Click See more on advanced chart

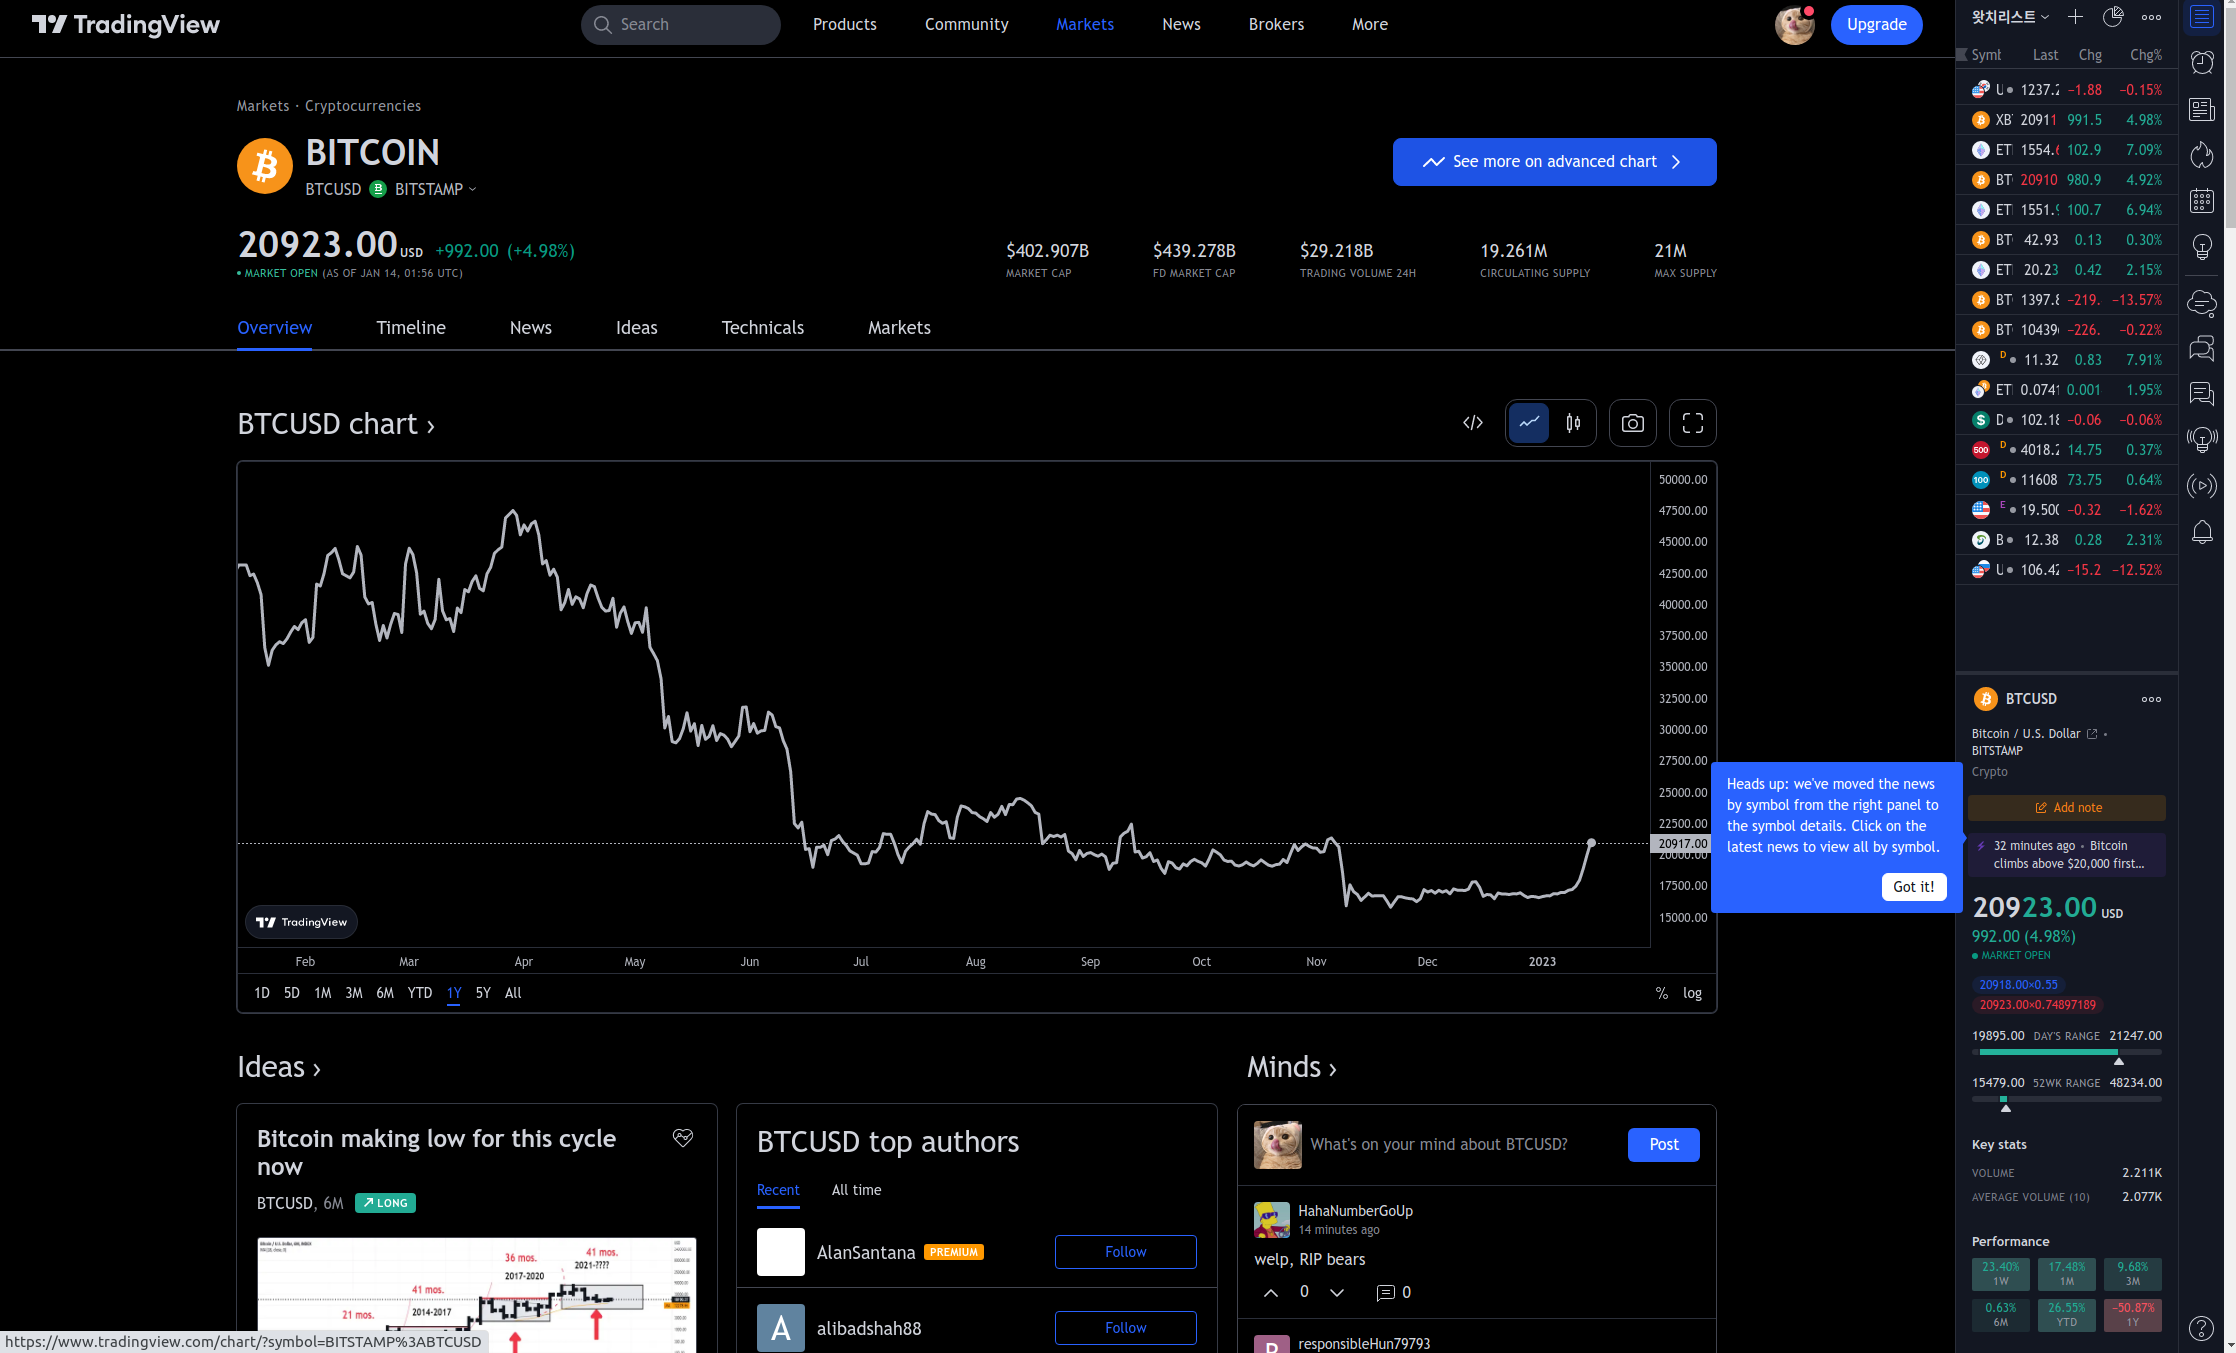coord(1554,162)
